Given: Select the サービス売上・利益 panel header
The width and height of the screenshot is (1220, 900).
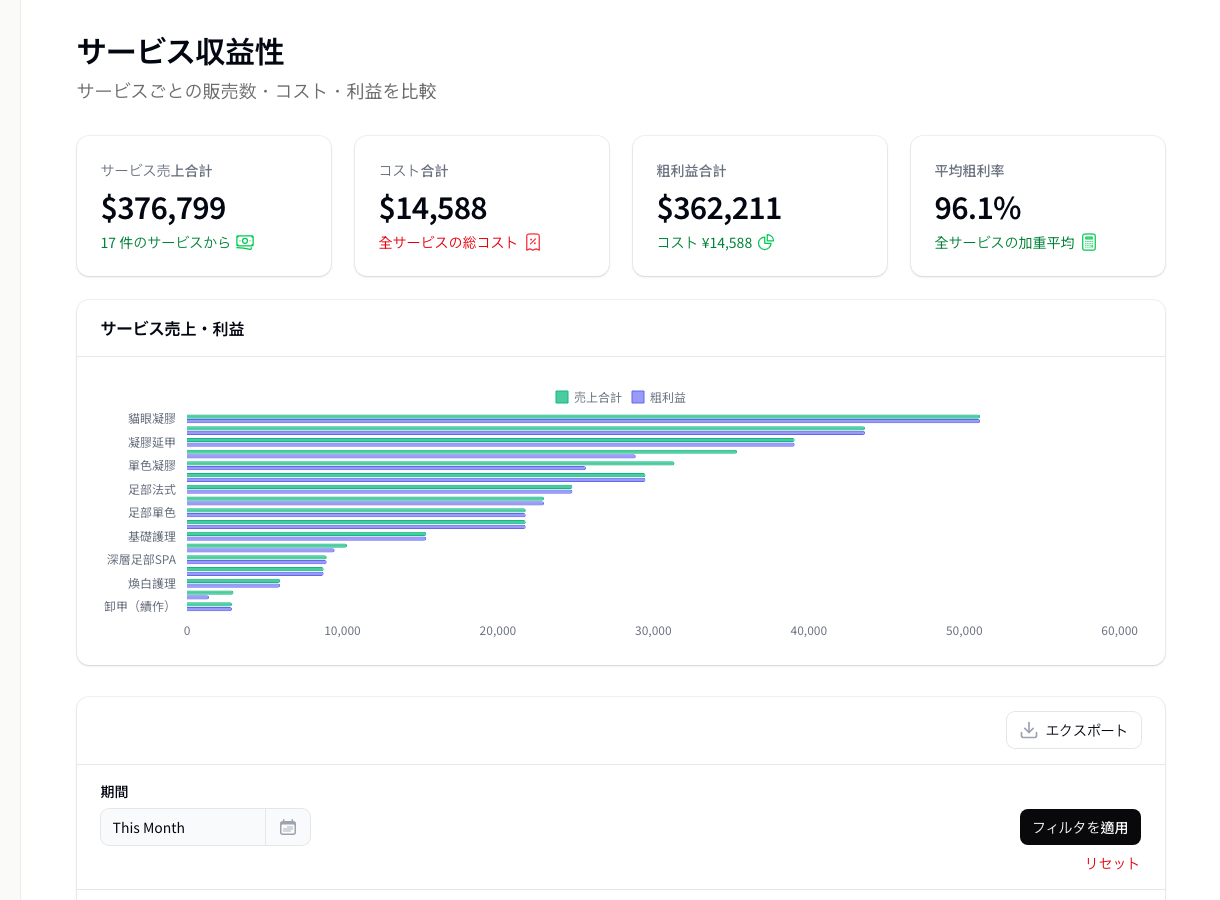Looking at the screenshot, I should tap(175, 328).
